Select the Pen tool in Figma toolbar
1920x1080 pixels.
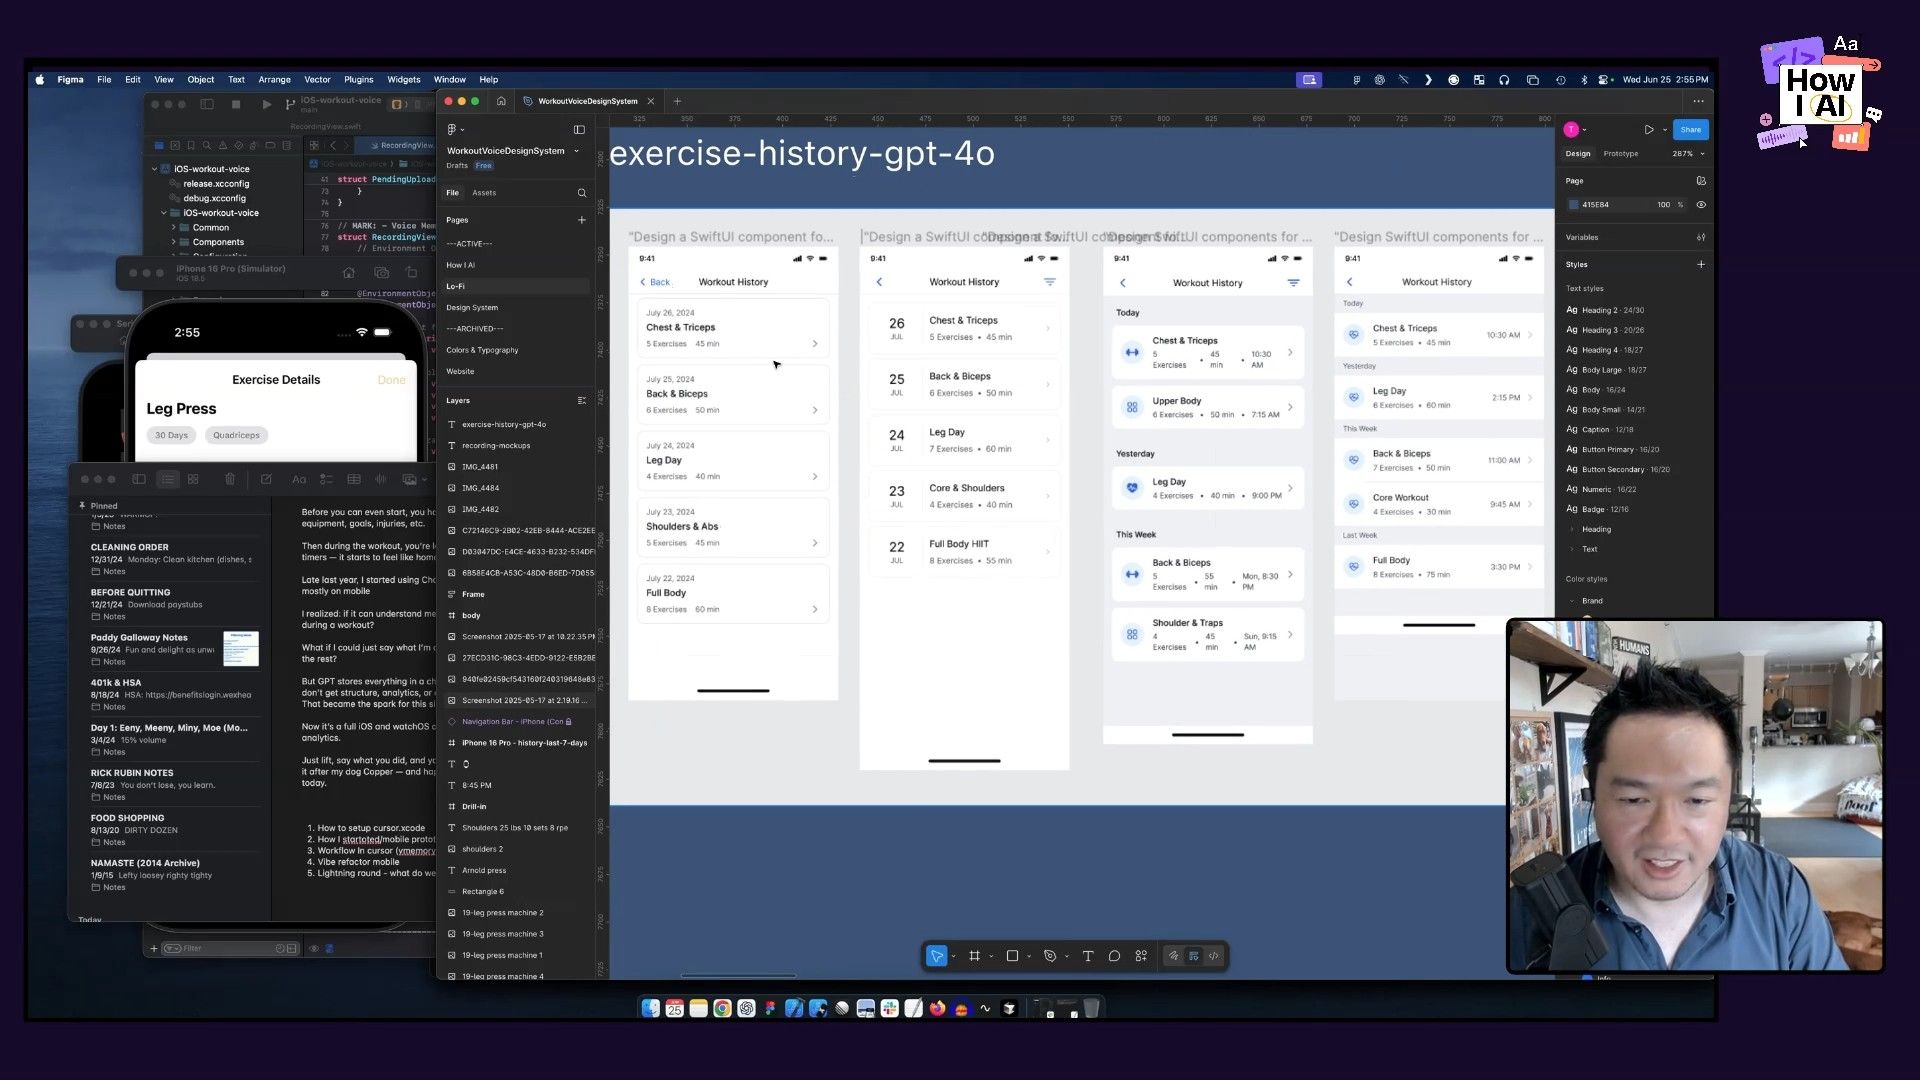[x=1050, y=956]
